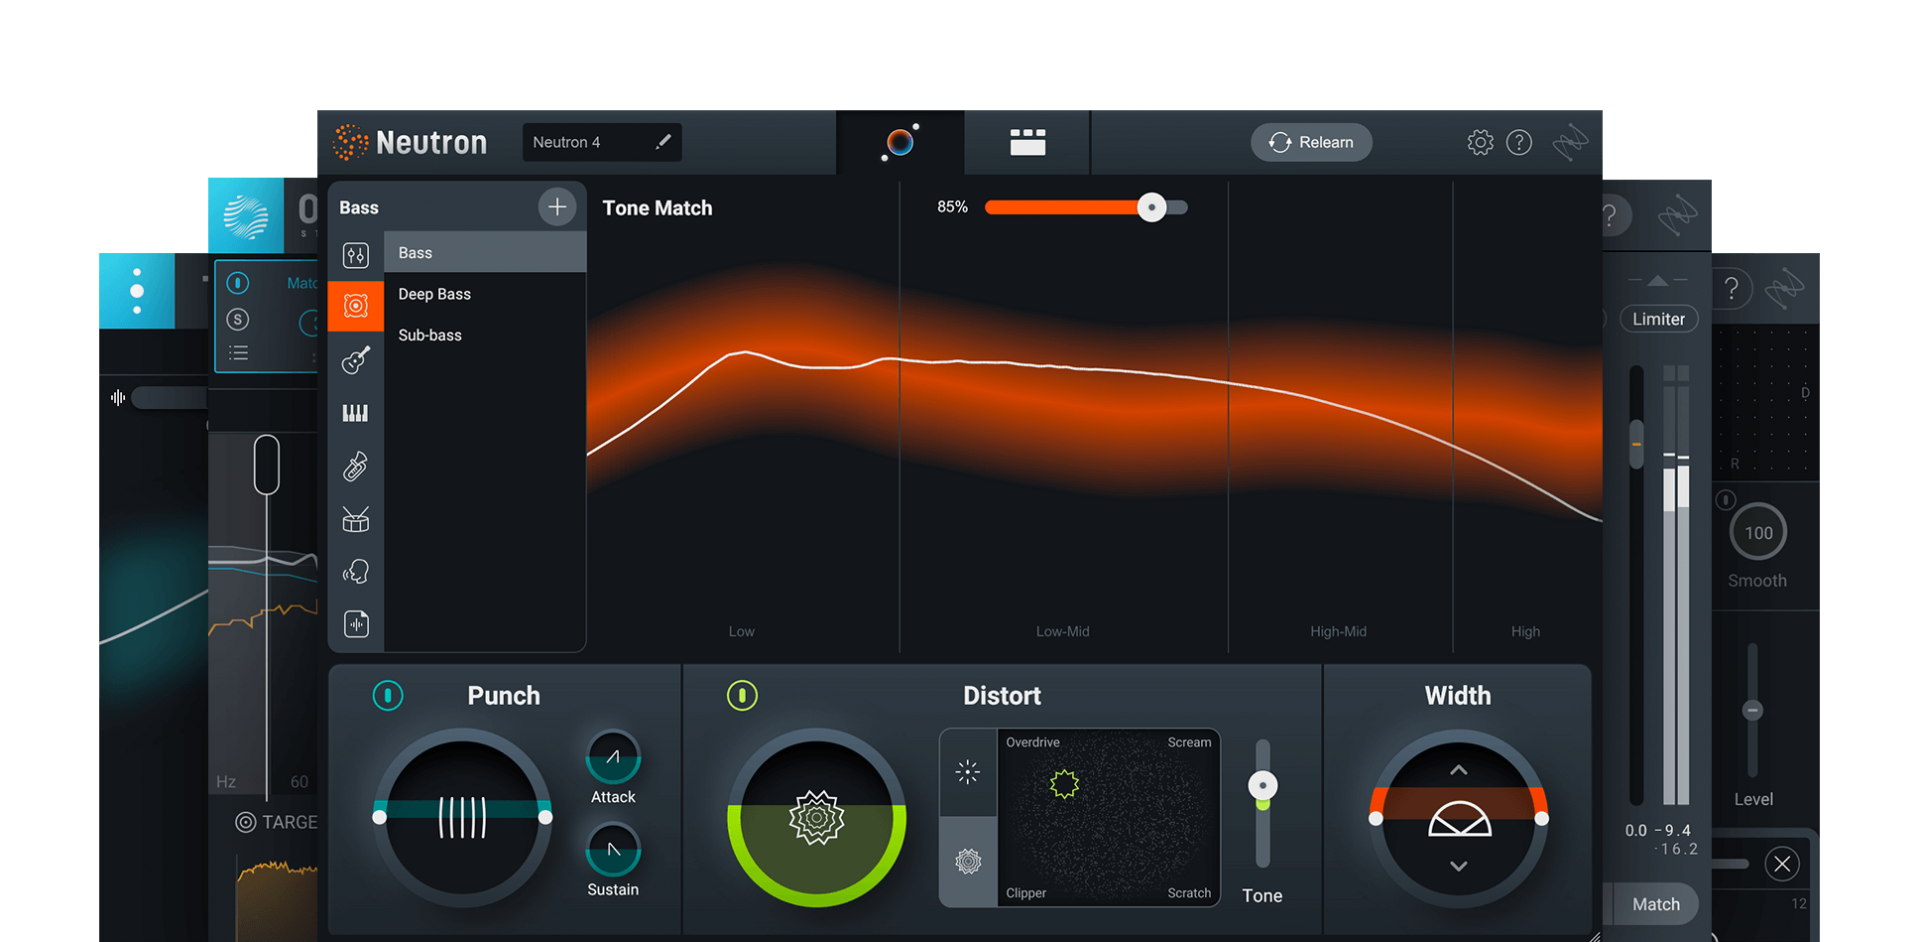Choose the drum instrument category icon
This screenshot has width=1920, height=942.
click(x=356, y=519)
